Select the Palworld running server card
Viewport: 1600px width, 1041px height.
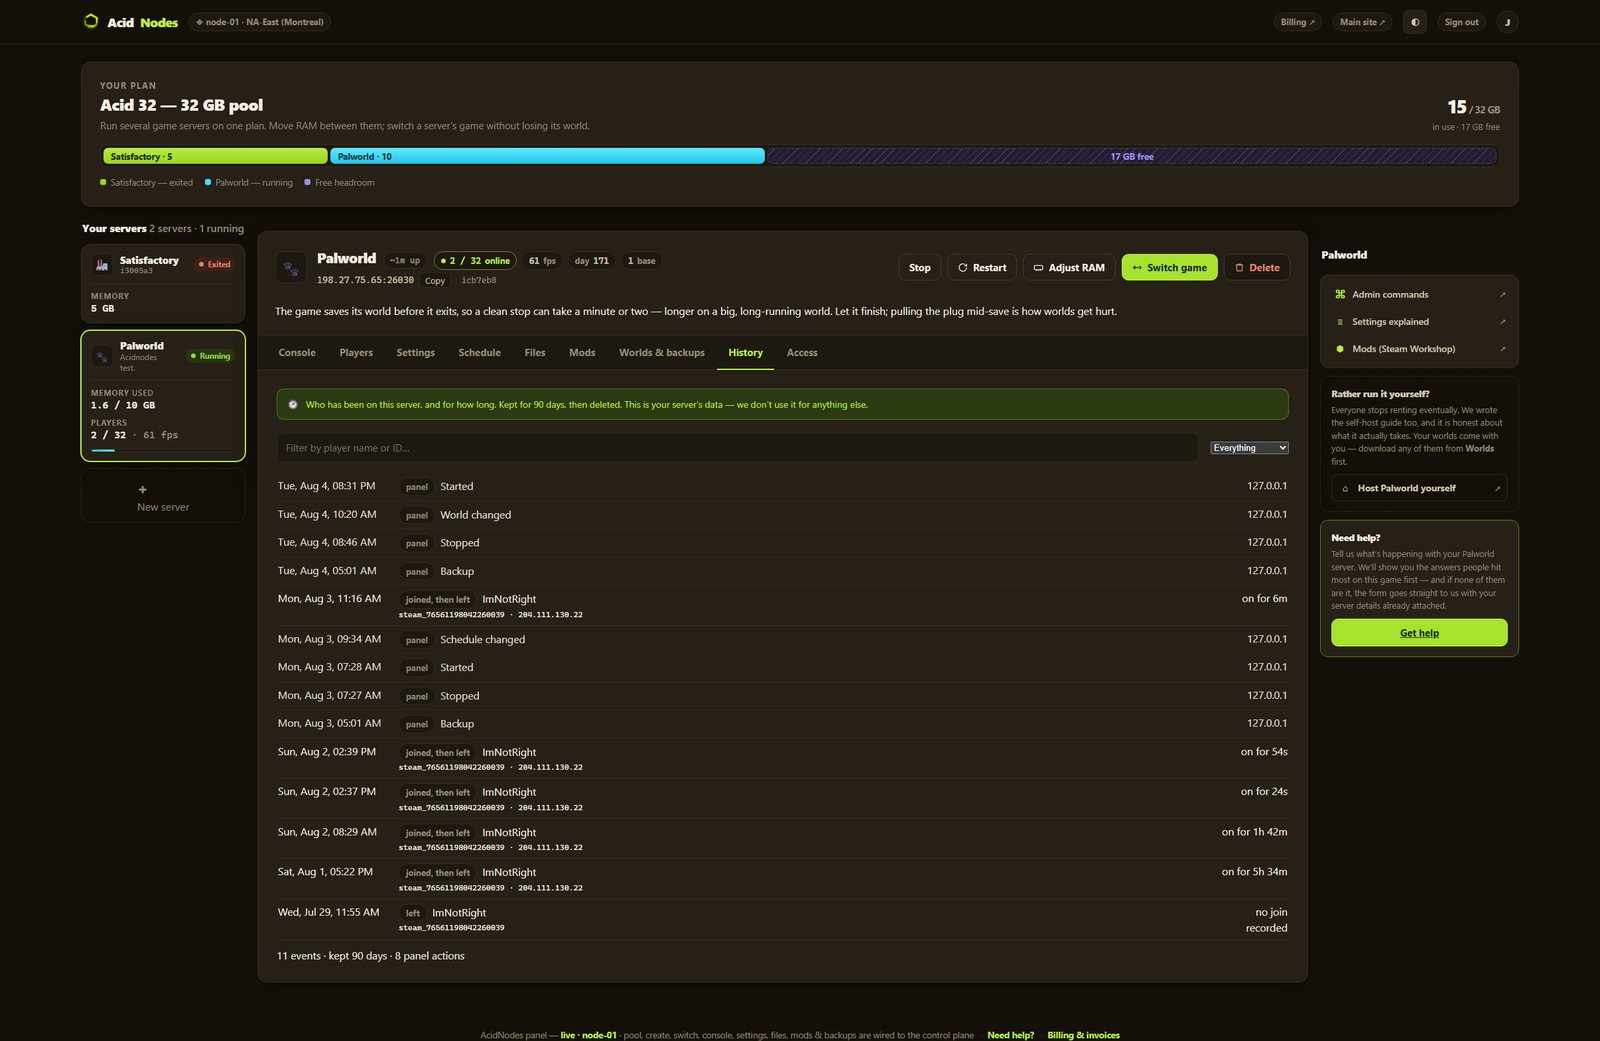click(x=163, y=396)
